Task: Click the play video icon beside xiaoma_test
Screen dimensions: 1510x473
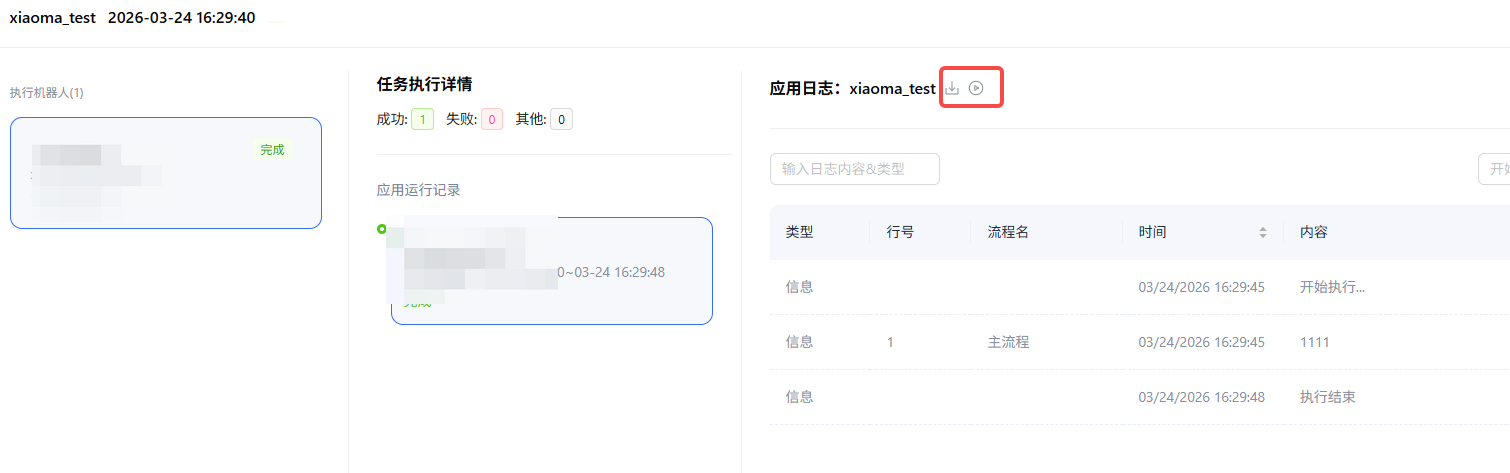Action: coord(977,88)
